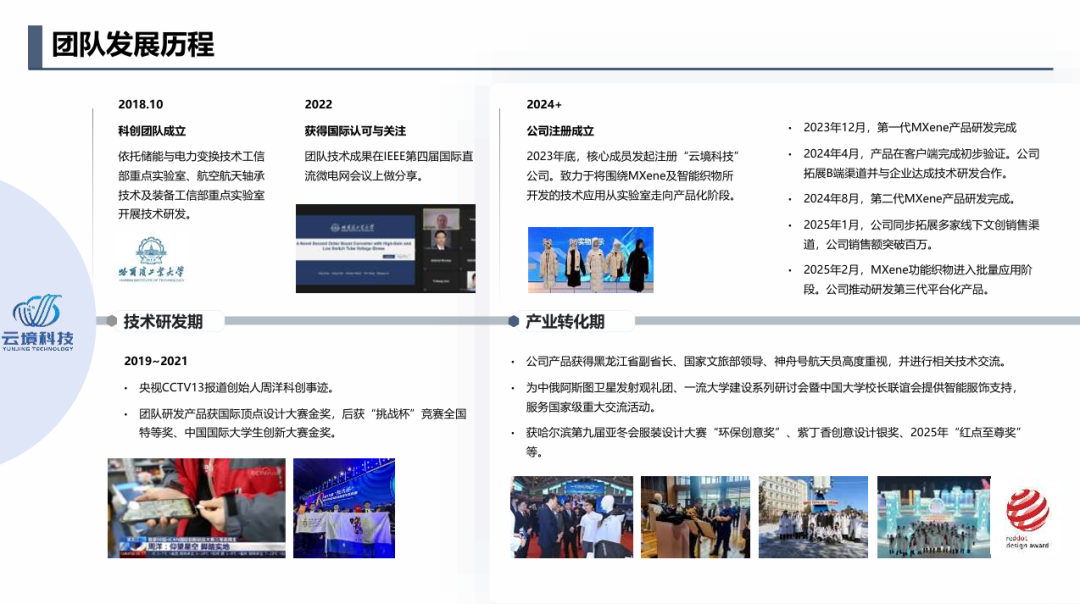
Task: Click the 2018.10 date heading
Action: [141, 104]
